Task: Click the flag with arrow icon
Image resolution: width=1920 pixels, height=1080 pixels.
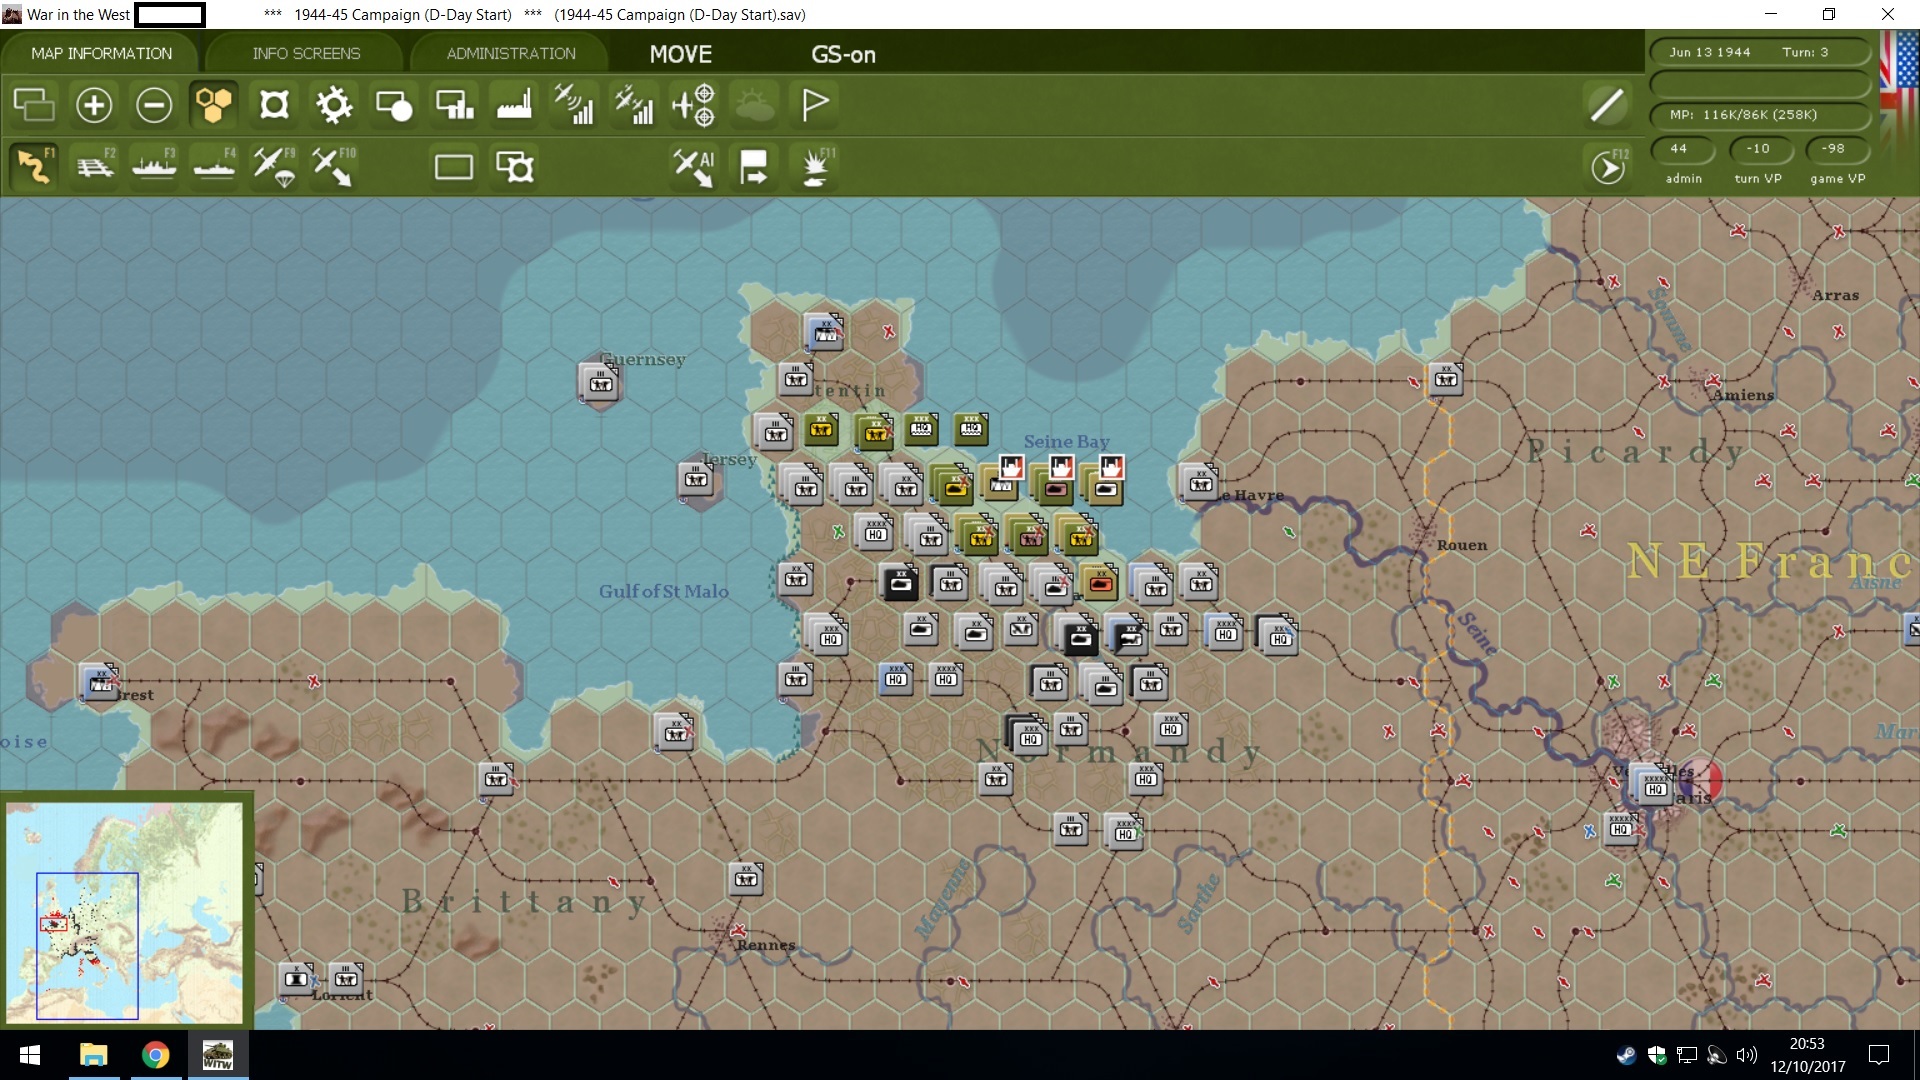Action: pos(754,166)
